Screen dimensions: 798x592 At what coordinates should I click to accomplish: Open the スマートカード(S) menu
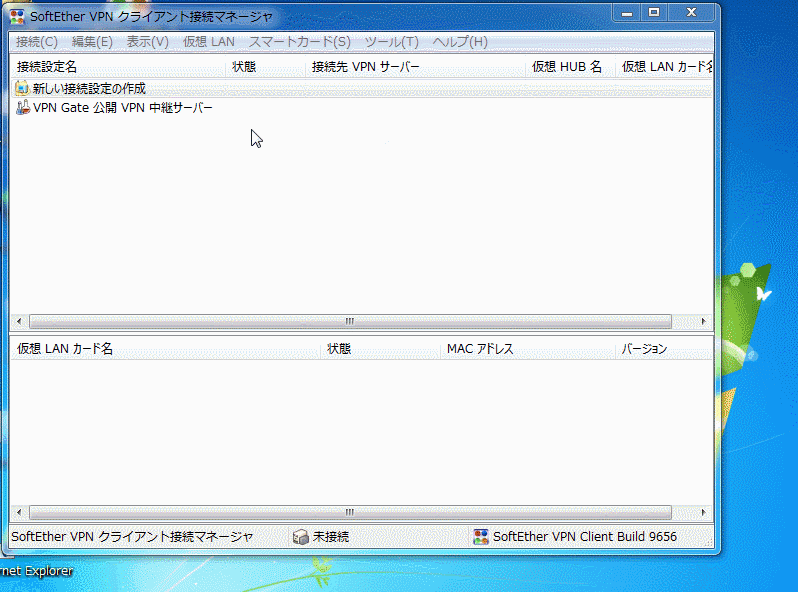(x=300, y=42)
